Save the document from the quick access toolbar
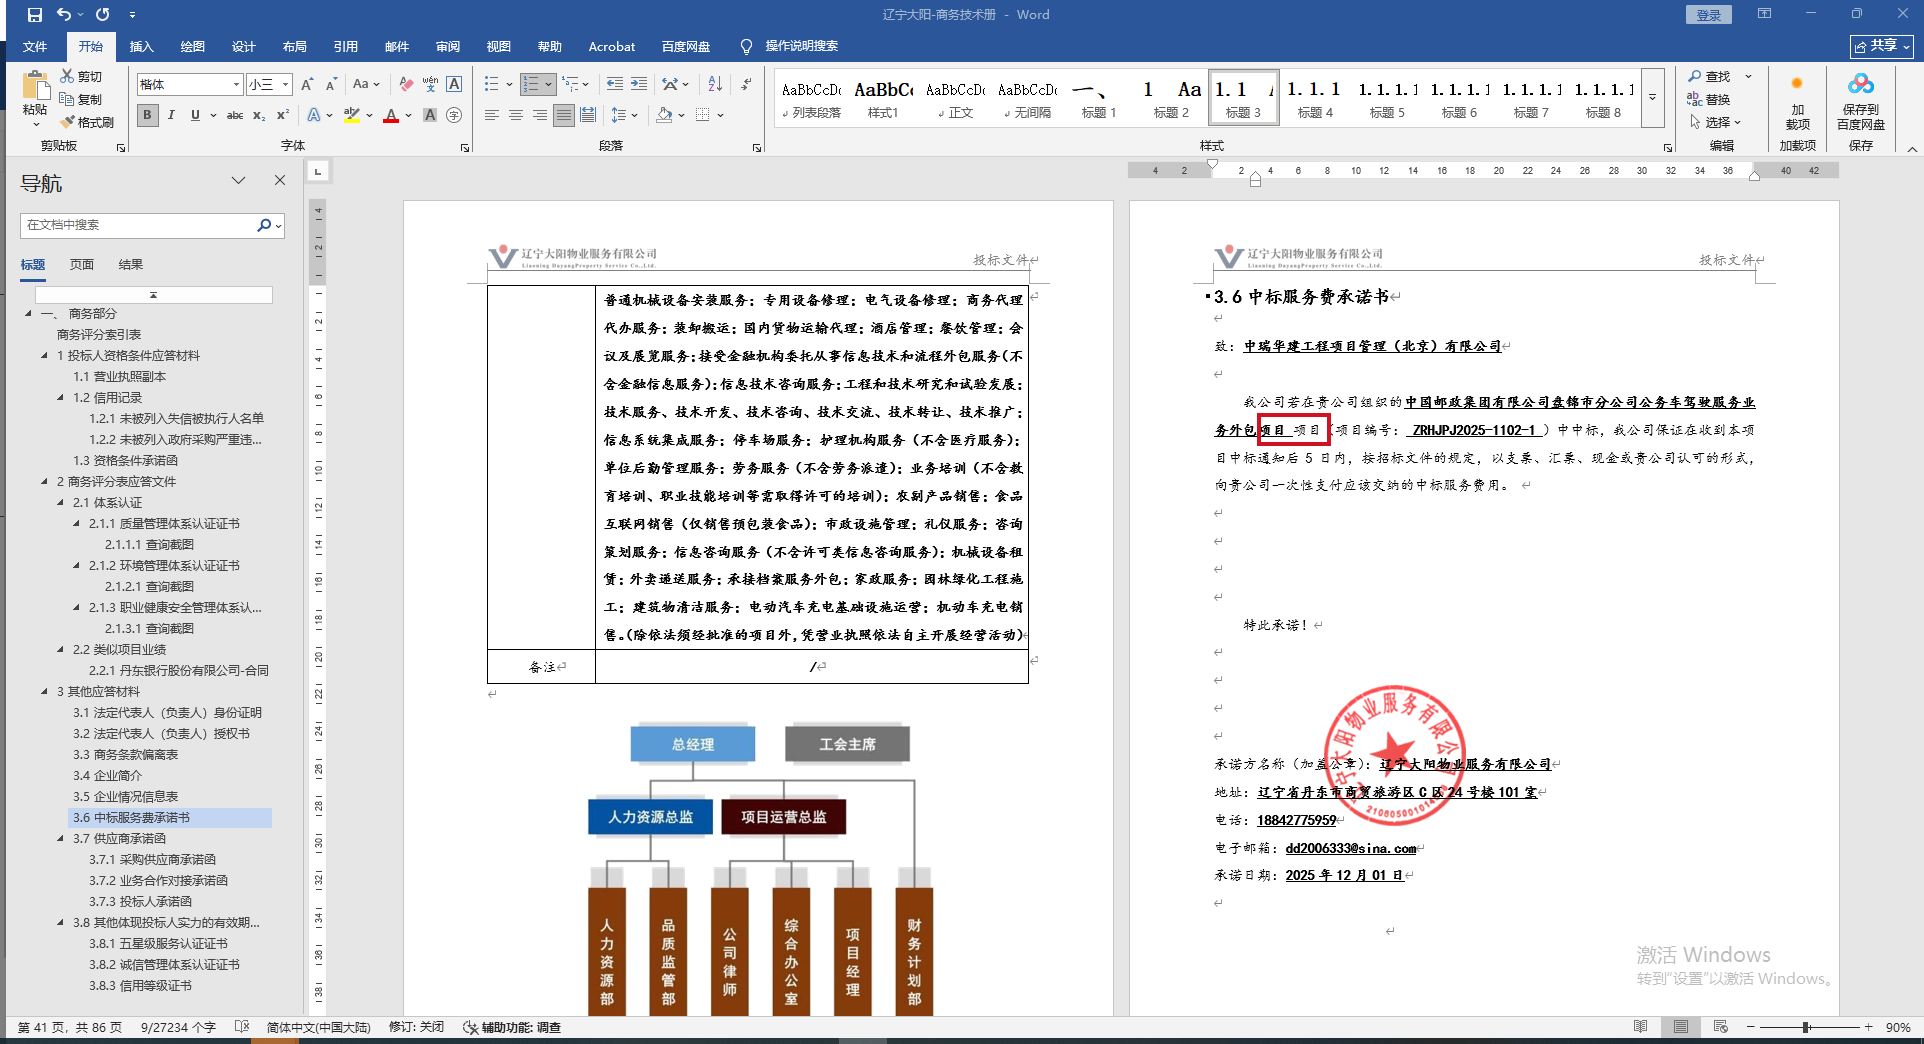Viewport: 1924px width, 1044px height. pos(35,15)
